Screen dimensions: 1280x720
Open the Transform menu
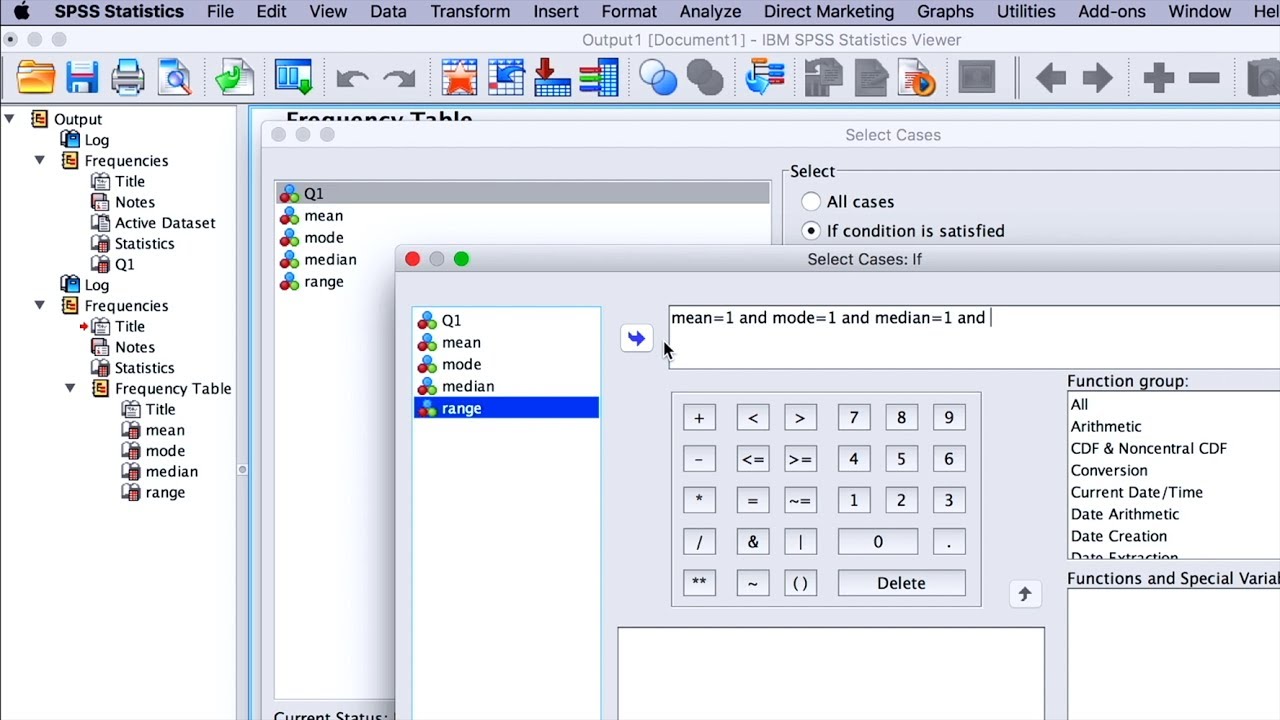470,12
